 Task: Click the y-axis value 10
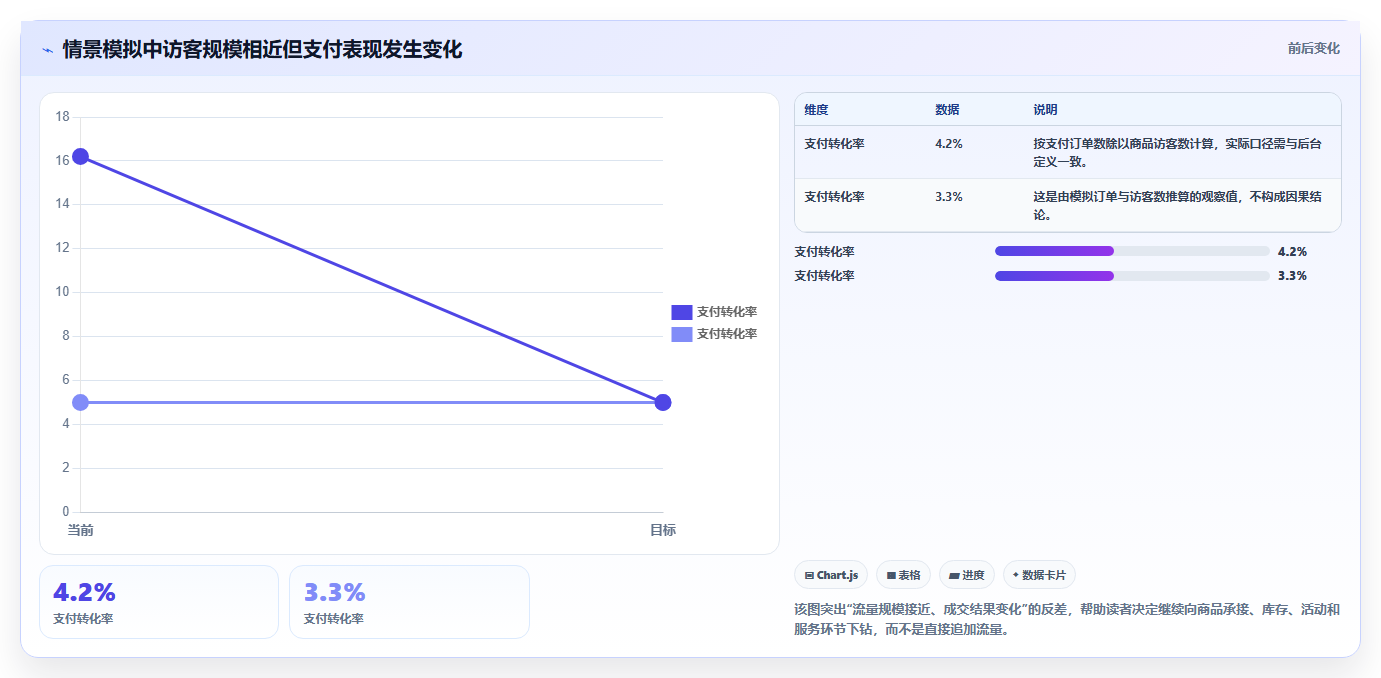point(62,292)
